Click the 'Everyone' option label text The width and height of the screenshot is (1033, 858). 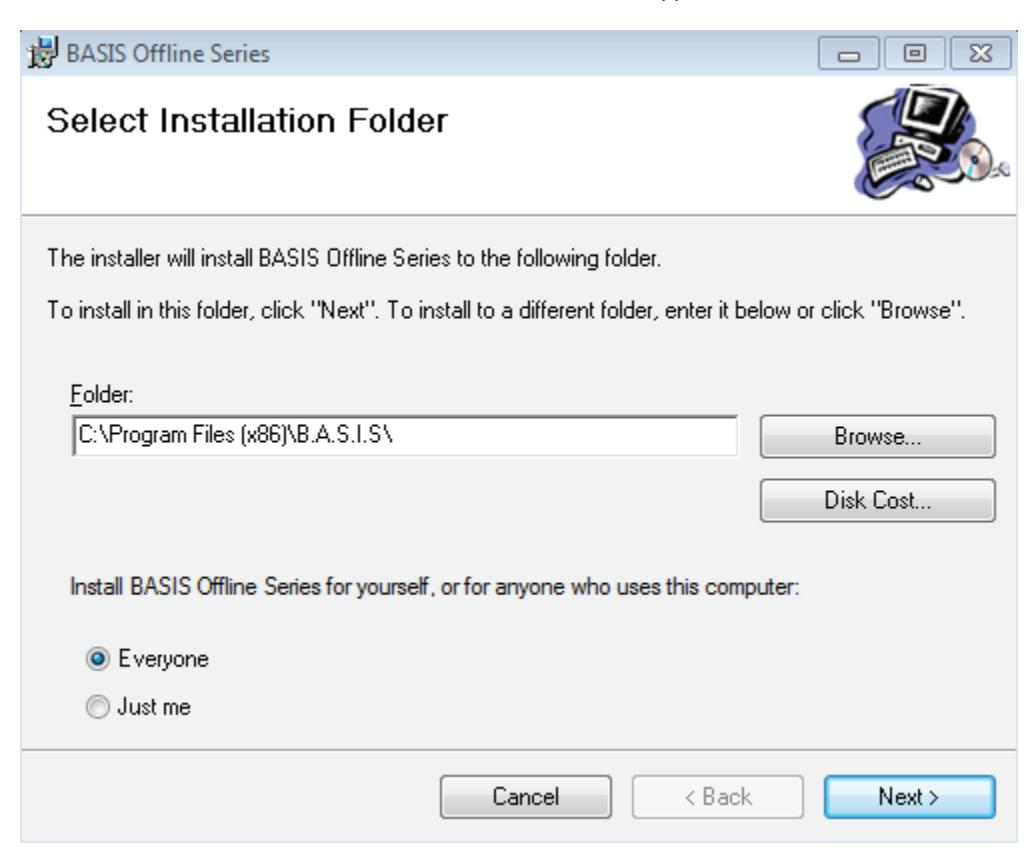point(163,659)
